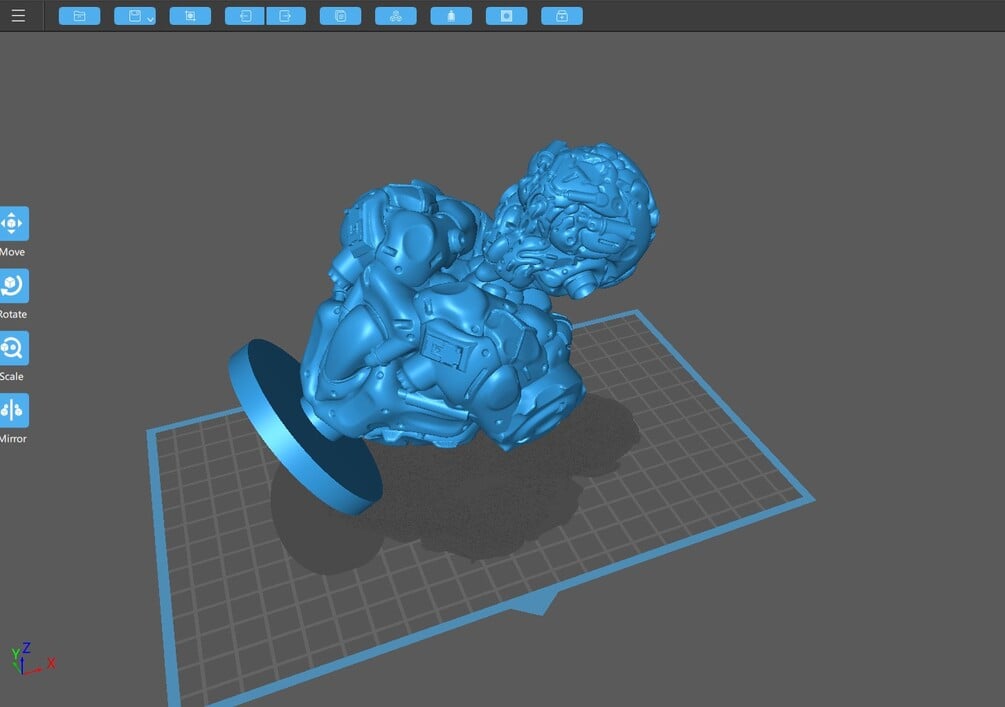Screen dimensions: 1005x707
Task: Click the redo toolbar button
Action: (x=286, y=16)
